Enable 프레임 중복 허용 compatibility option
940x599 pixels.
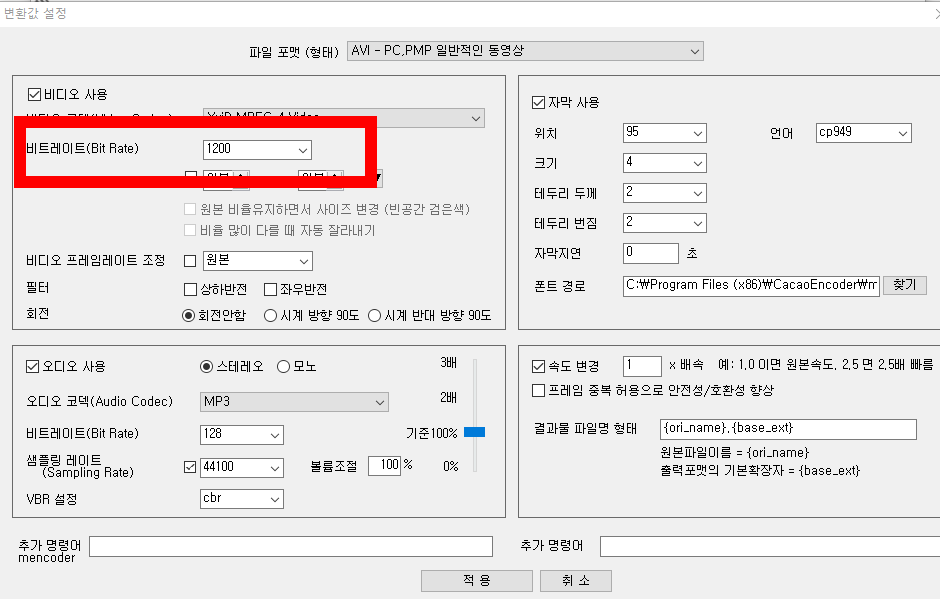point(536,390)
